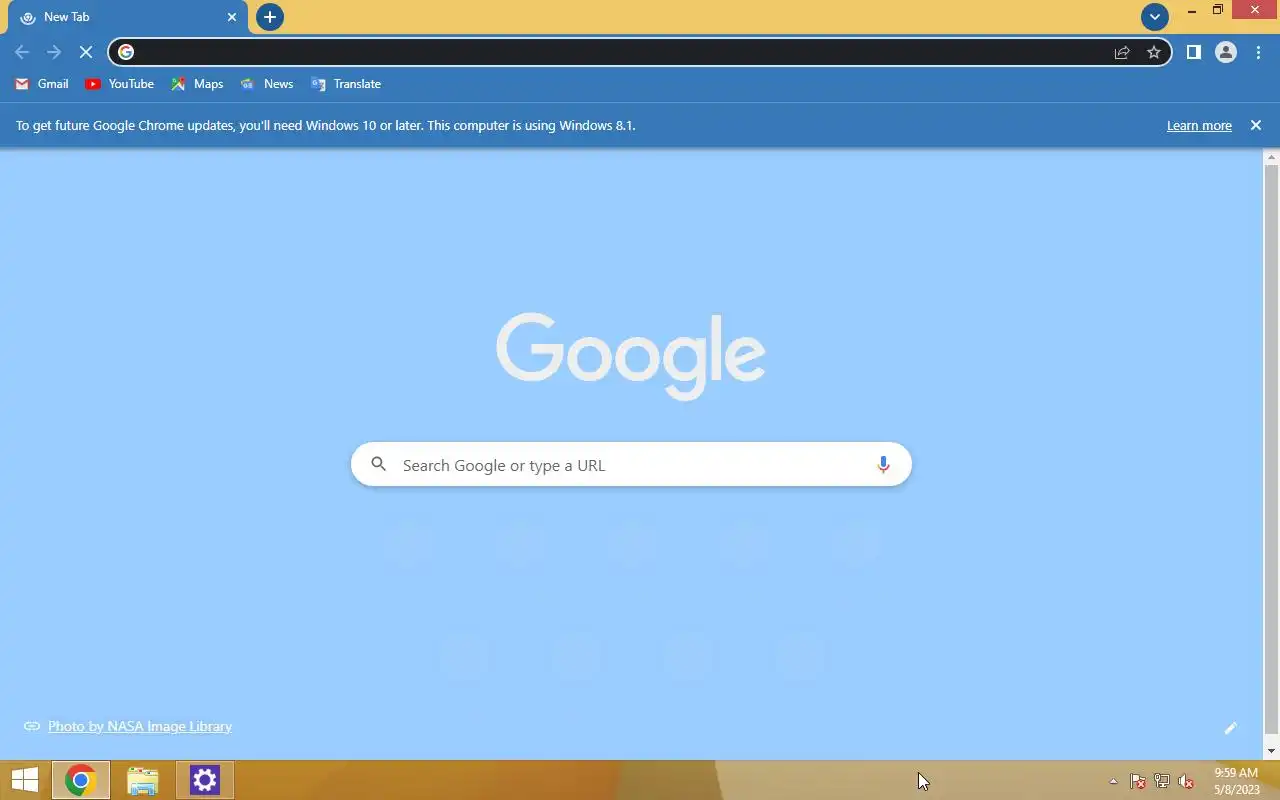Open File Explorer from taskbar
Image resolution: width=1280 pixels, height=800 pixels.
coord(143,780)
